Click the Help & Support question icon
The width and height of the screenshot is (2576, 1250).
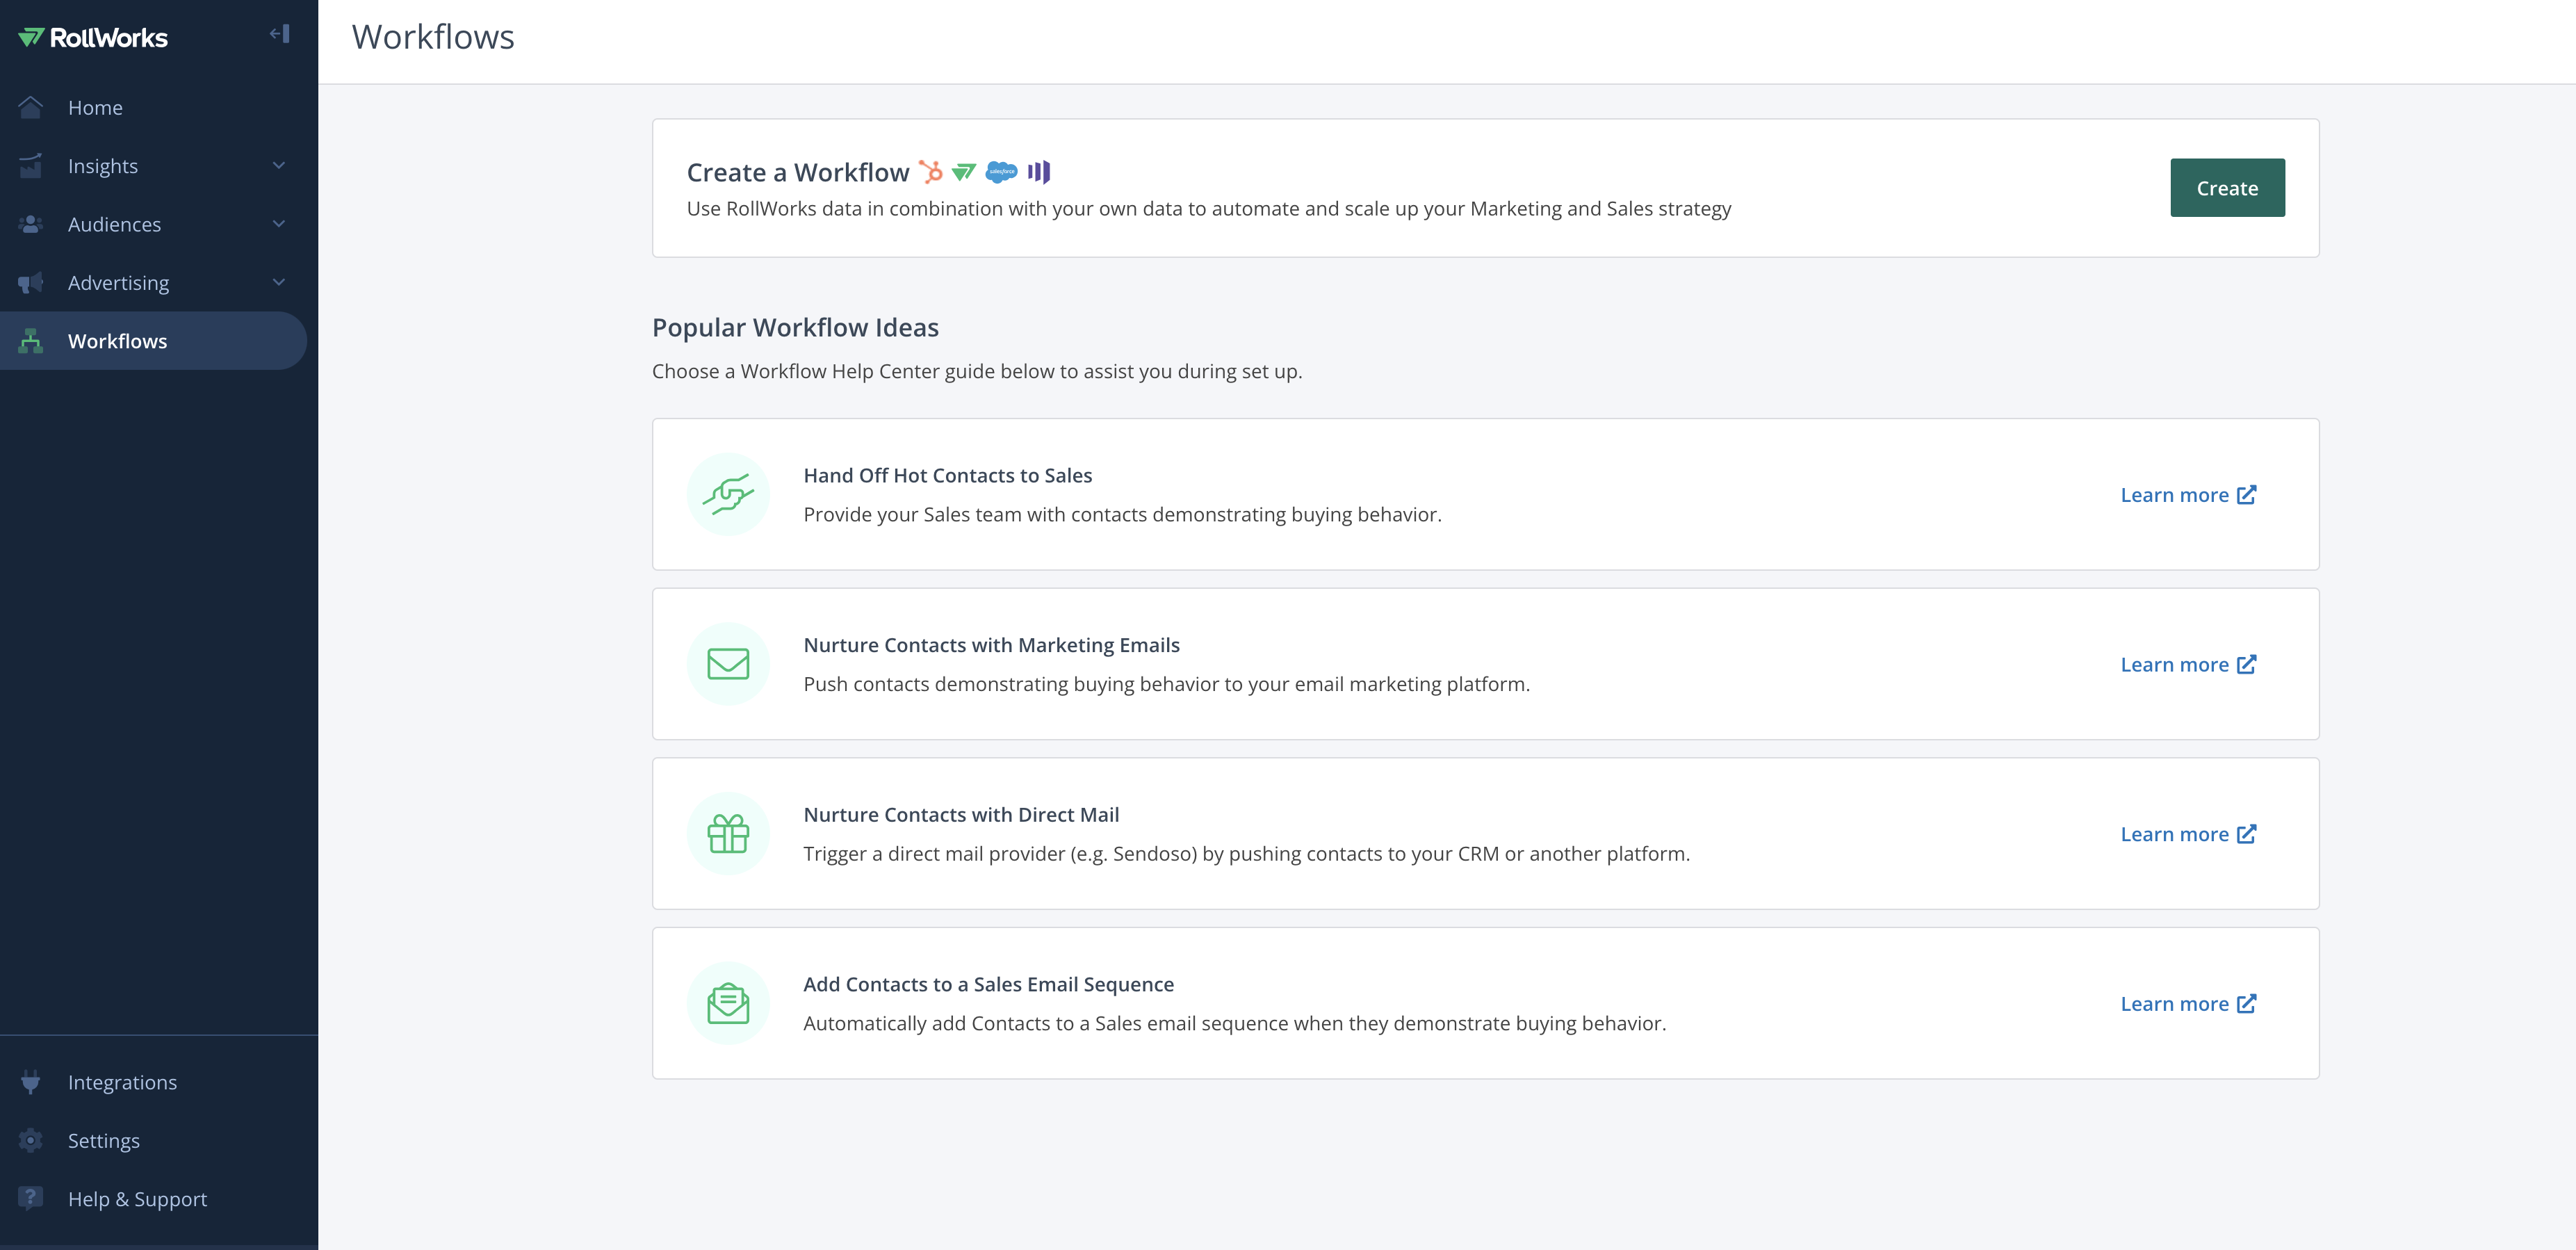click(x=31, y=1198)
